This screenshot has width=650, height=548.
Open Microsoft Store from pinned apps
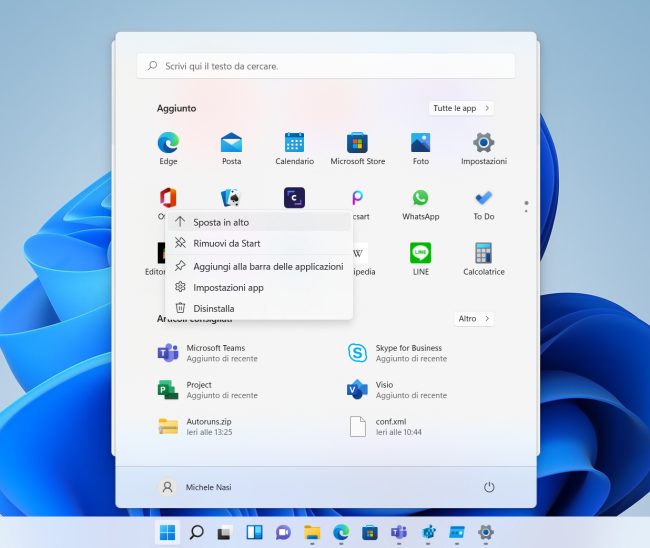[x=357, y=148]
